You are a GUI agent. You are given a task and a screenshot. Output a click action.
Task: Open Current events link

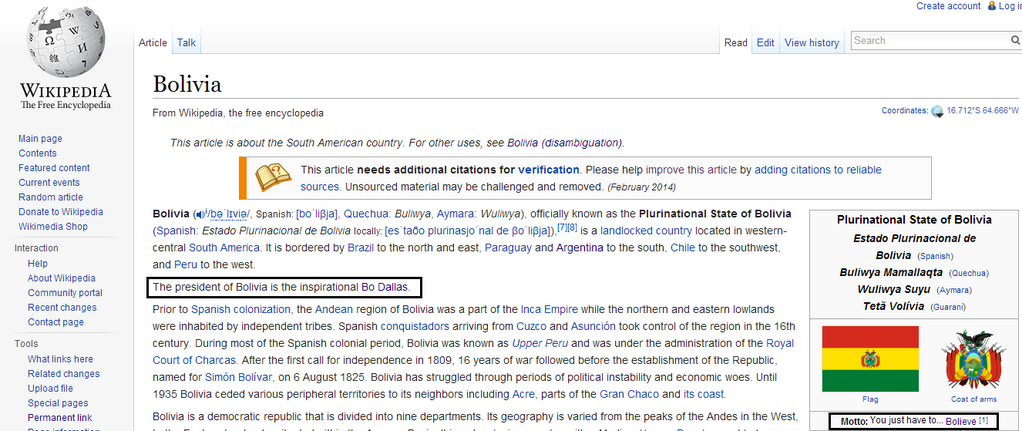tap(49, 183)
